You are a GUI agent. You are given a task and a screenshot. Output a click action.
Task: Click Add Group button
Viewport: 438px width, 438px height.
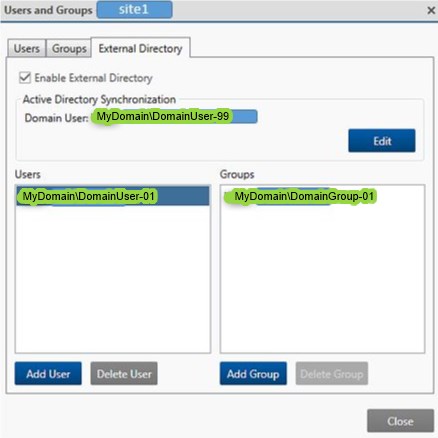[x=253, y=373]
